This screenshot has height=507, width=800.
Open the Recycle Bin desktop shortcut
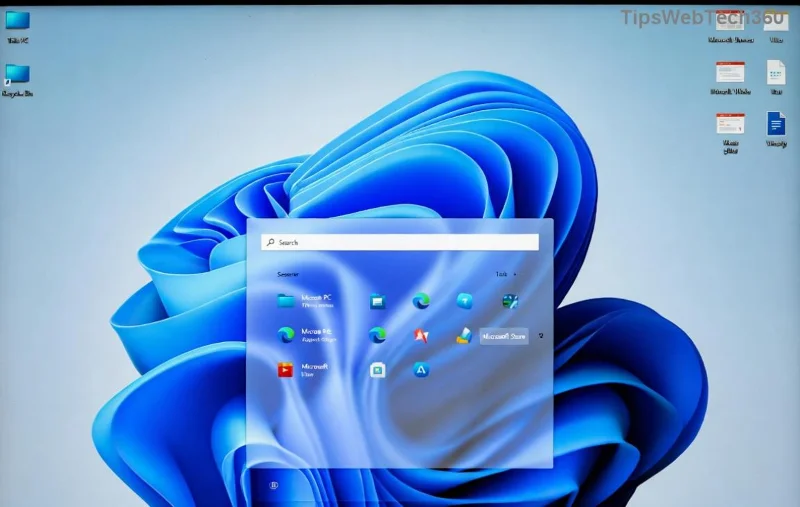(17, 75)
